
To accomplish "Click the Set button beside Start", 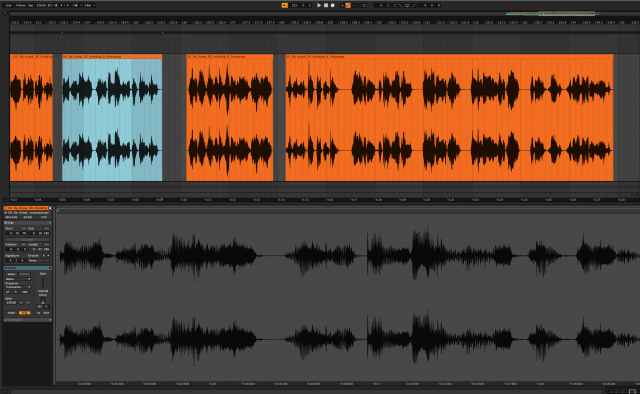I will pyautogui.click(x=24, y=228).
